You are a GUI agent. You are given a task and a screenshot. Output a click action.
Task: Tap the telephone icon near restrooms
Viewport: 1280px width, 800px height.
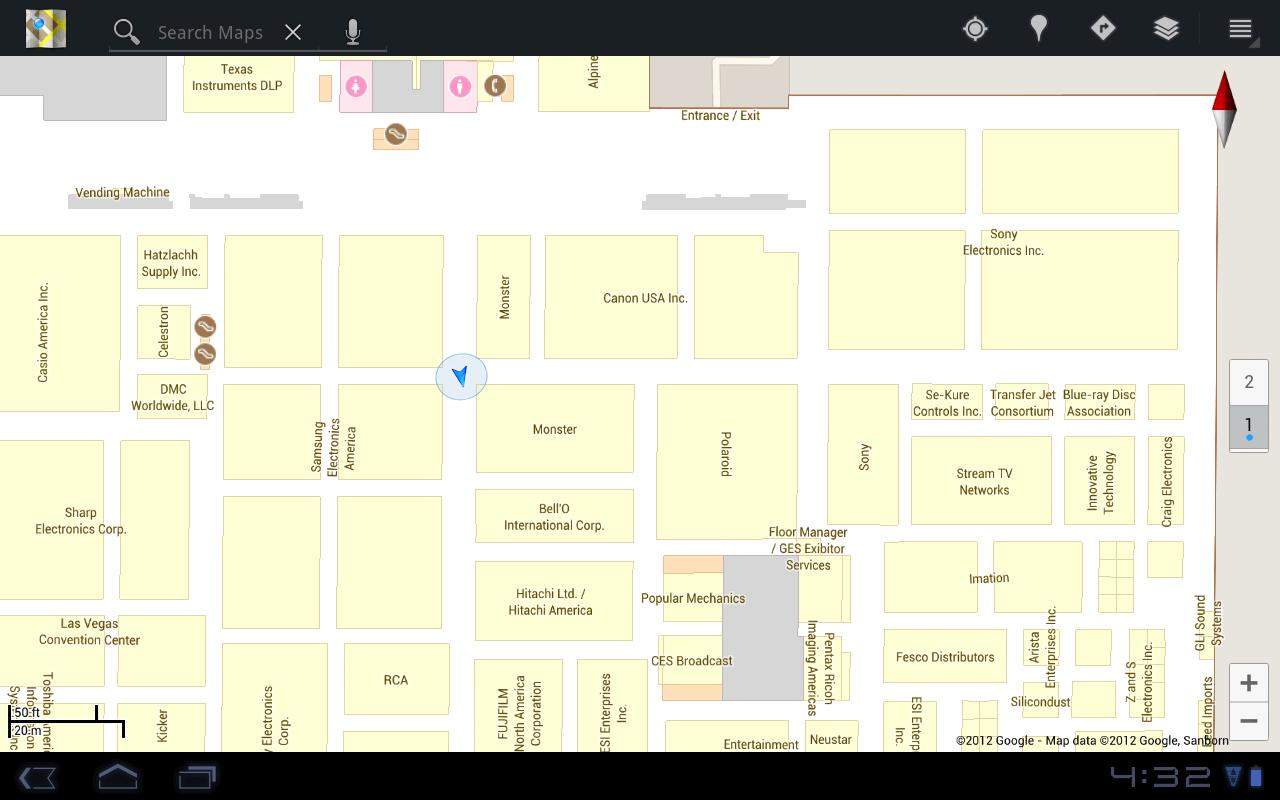click(494, 86)
